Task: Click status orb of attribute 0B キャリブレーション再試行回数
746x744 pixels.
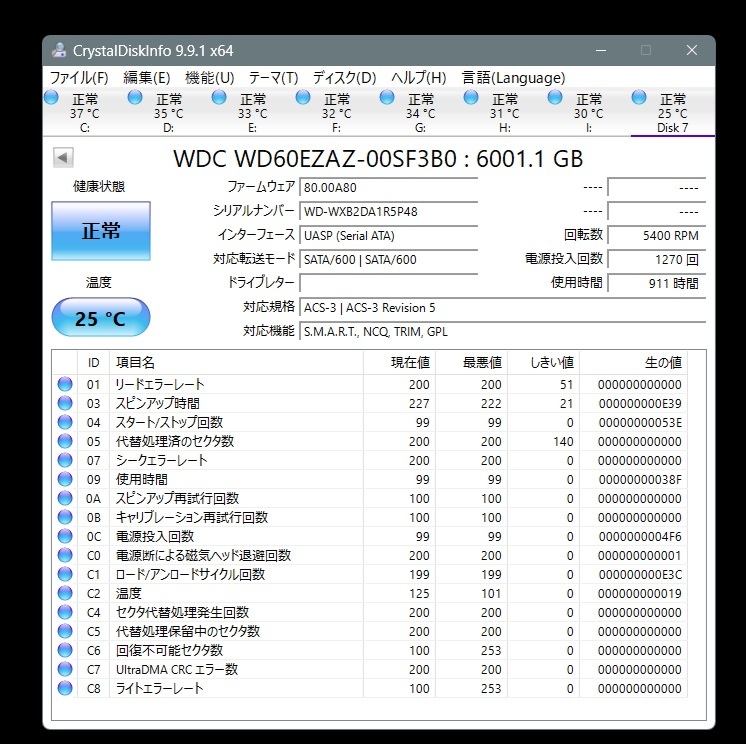Action: 65,517
